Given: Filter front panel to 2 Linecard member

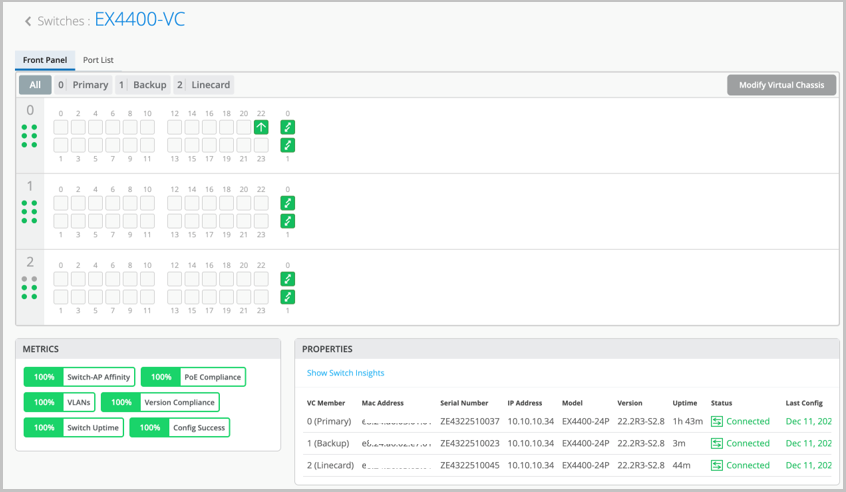Looking at the screenshot, I should (204, 85).
